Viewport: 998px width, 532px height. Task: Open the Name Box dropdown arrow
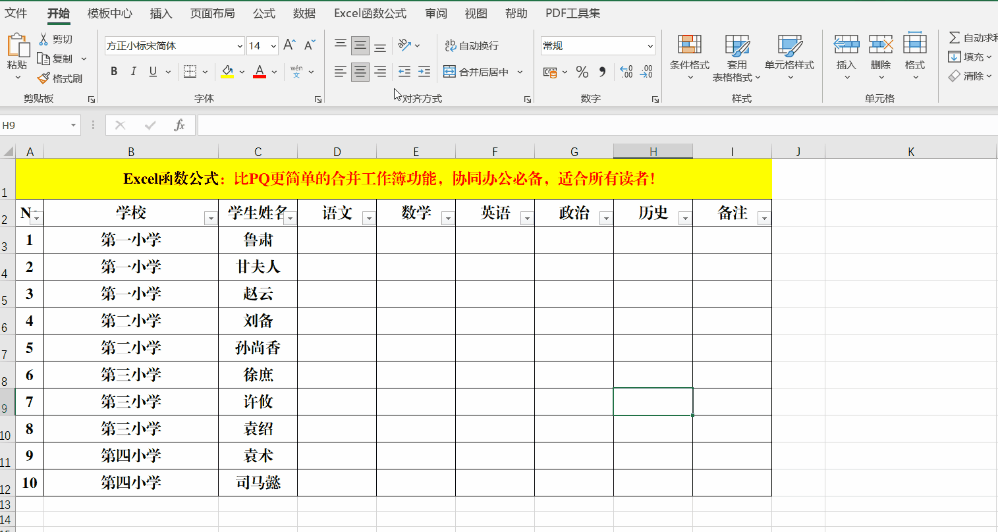(x=74, y=125)
